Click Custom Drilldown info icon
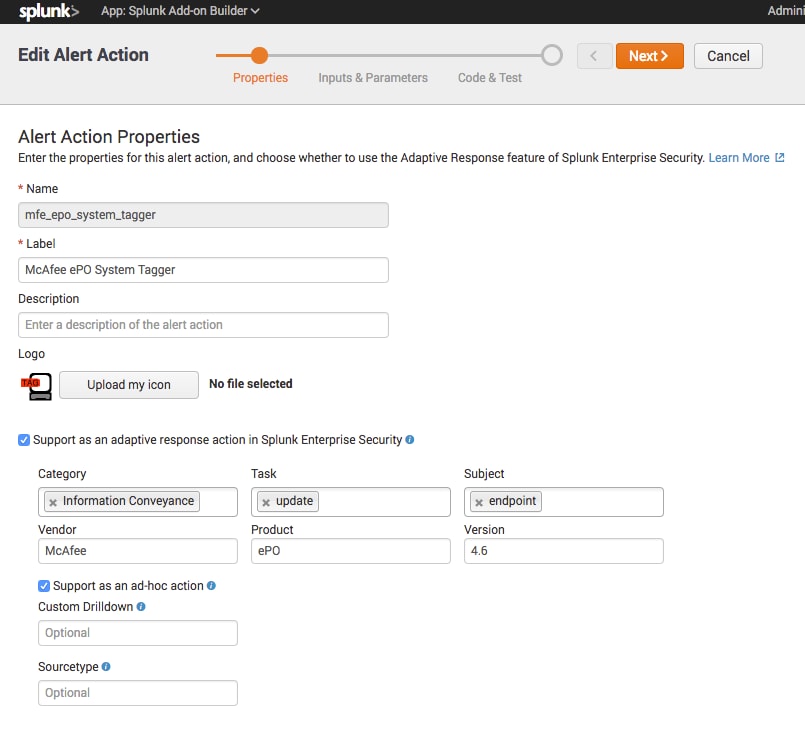 [141, 607]
